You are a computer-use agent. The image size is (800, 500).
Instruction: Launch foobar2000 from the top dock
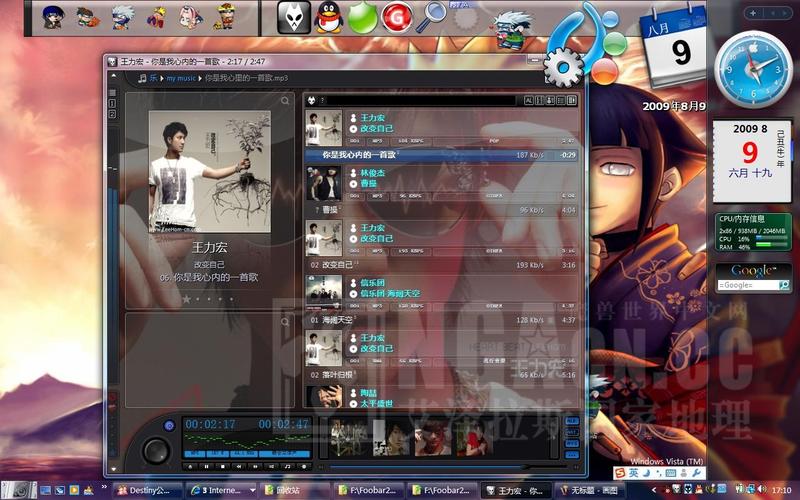(293, 17)
